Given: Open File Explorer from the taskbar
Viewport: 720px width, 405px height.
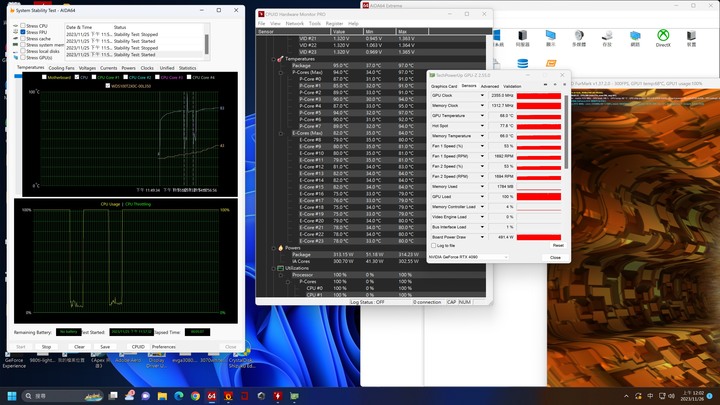Looking at the screenshot, I should pos(162,396).
